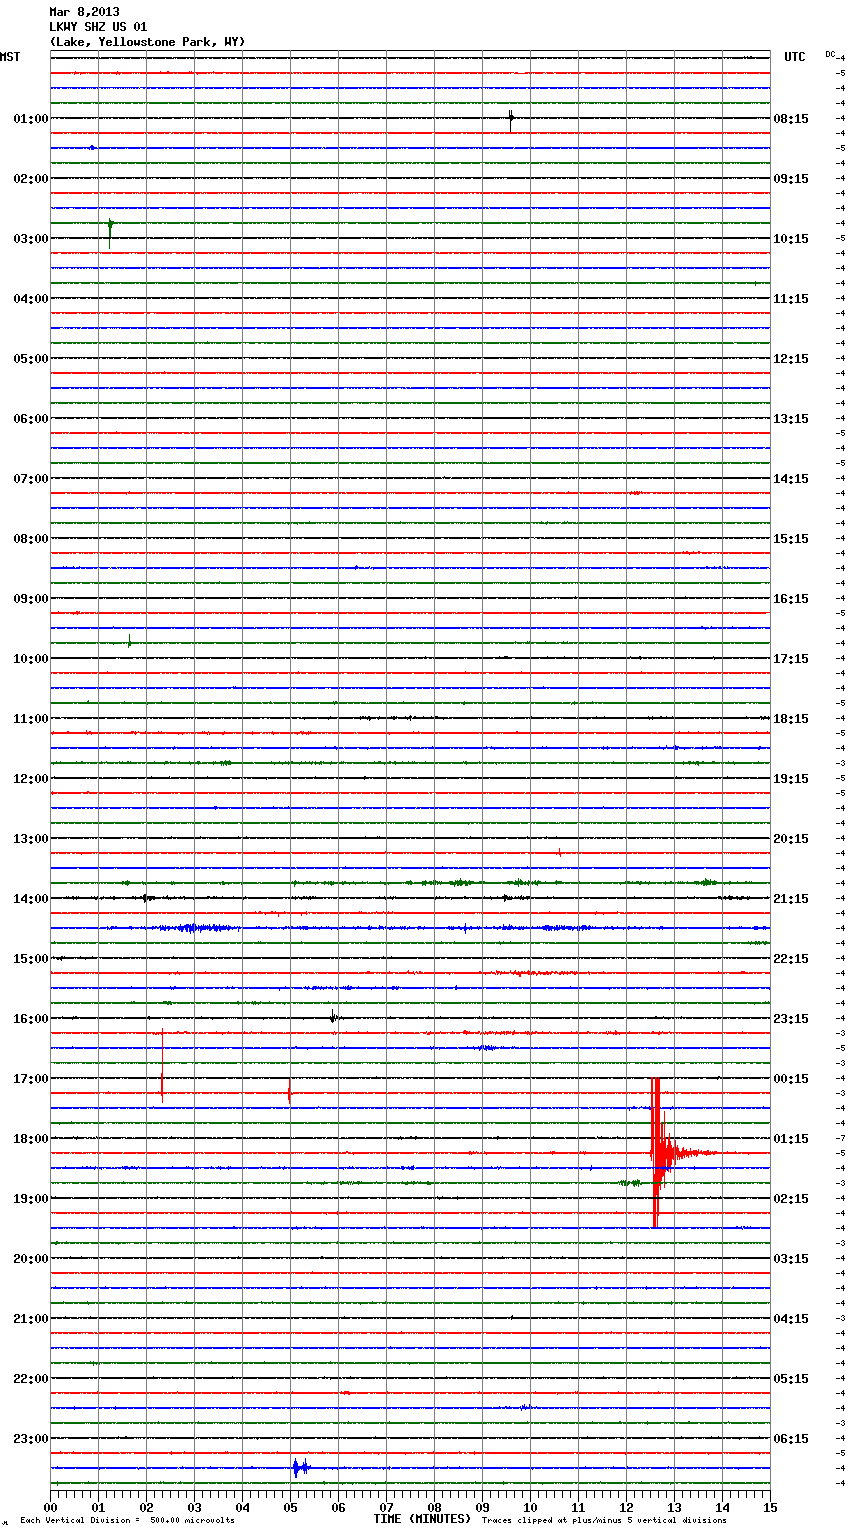Click the "UTC" time zone header
Viewport: 850px width, 1534px height.
794,57
